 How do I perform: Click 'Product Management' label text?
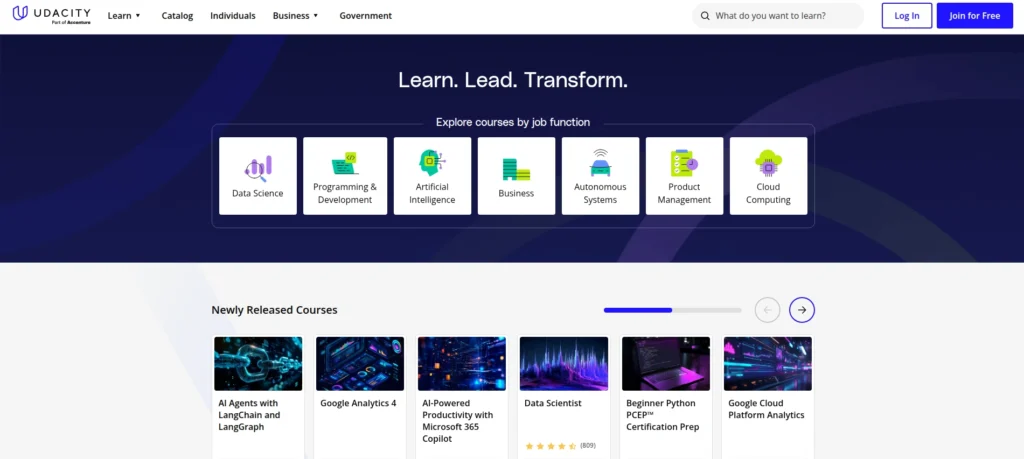(x=684, y=193)
